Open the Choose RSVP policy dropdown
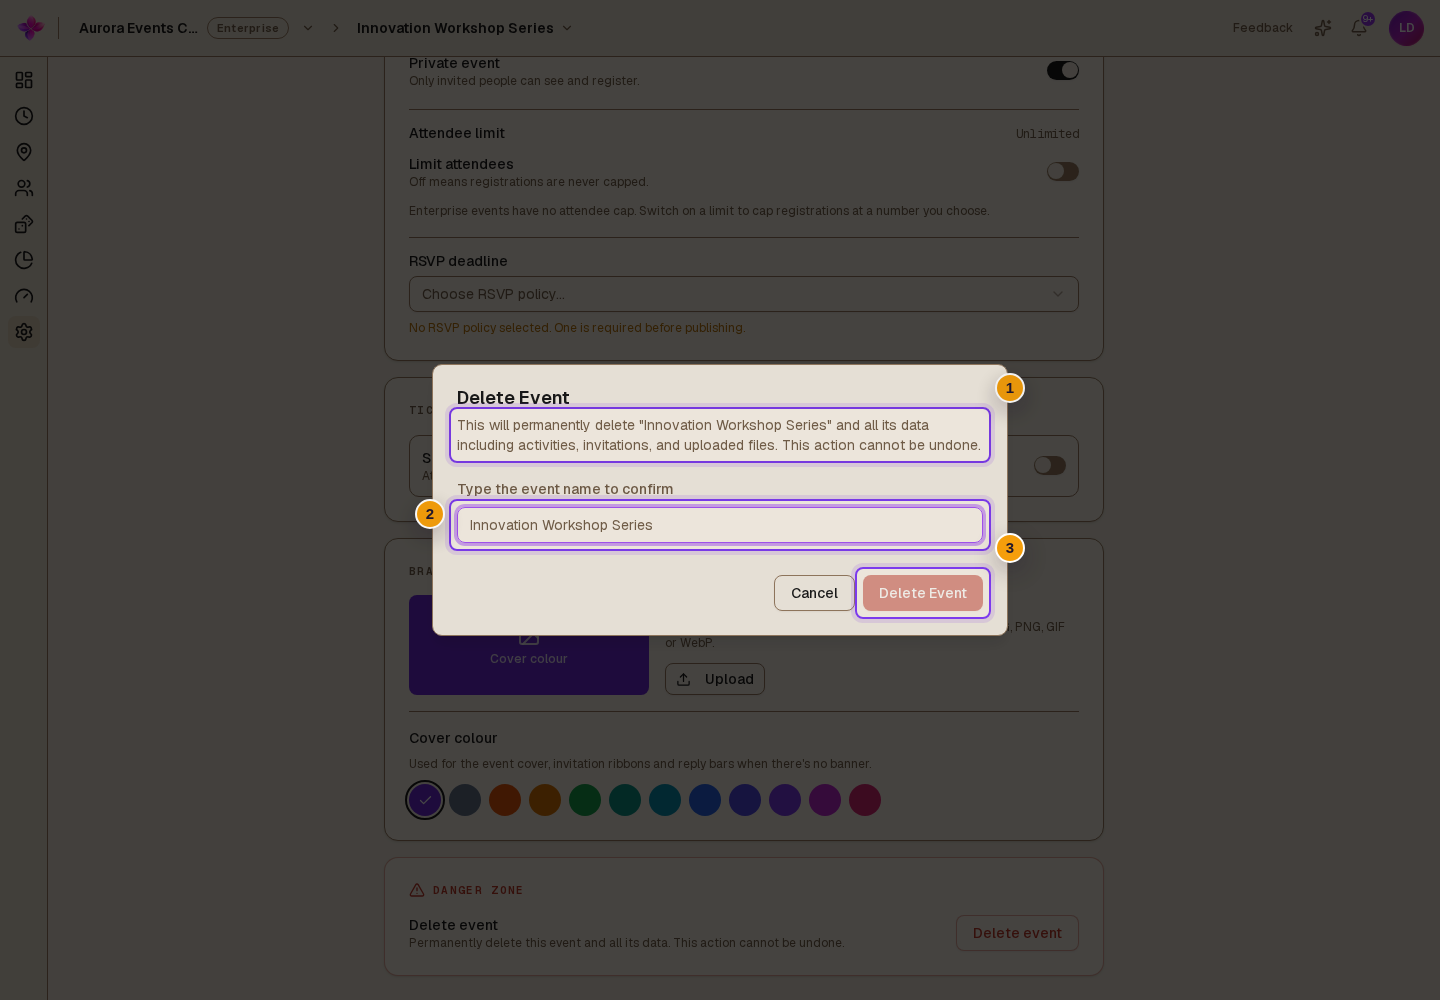Viewport: 1440px width, 1000px height. tap(744, 294)
